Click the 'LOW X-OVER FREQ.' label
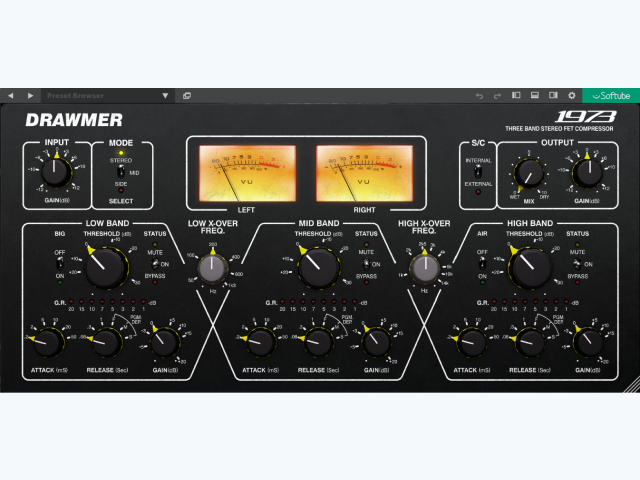The height and width of the screenshot is (480, 640). [x=212, y=227]
